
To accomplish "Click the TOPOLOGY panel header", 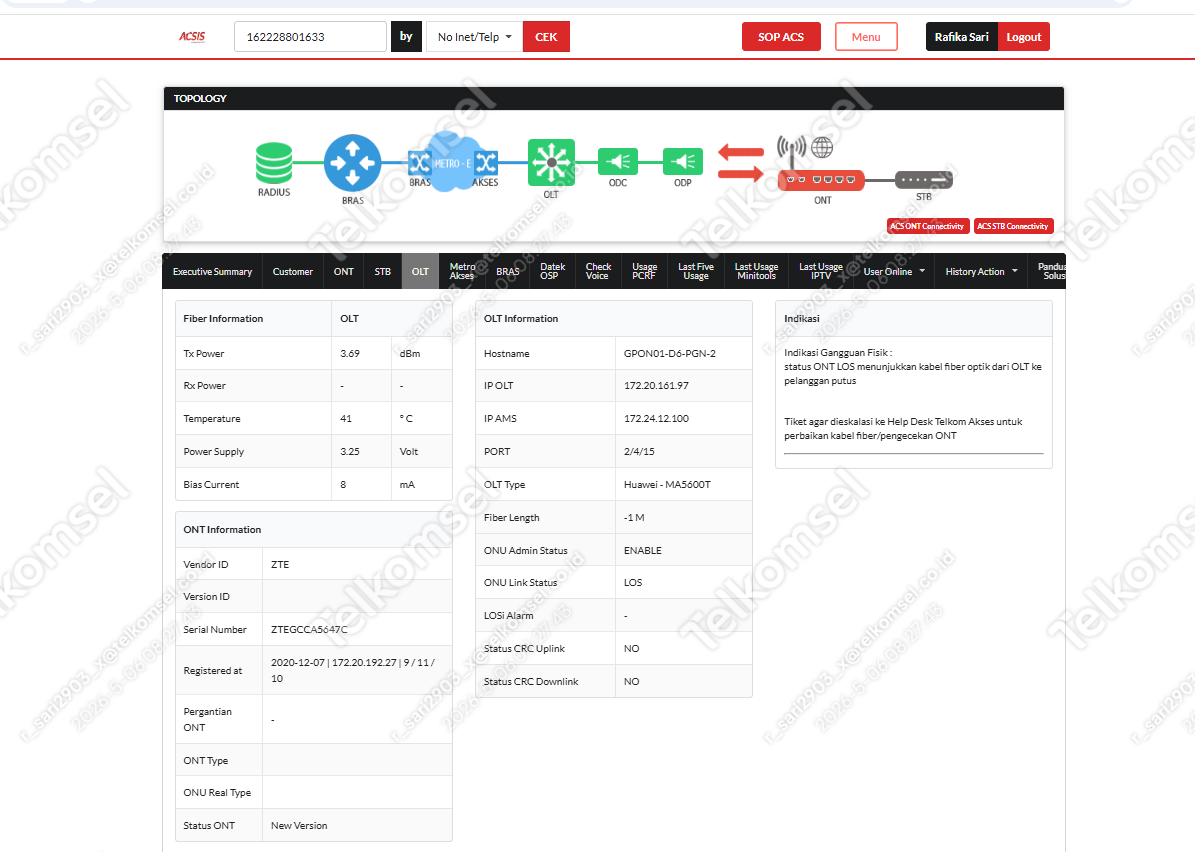I will (x=614, y=98).
